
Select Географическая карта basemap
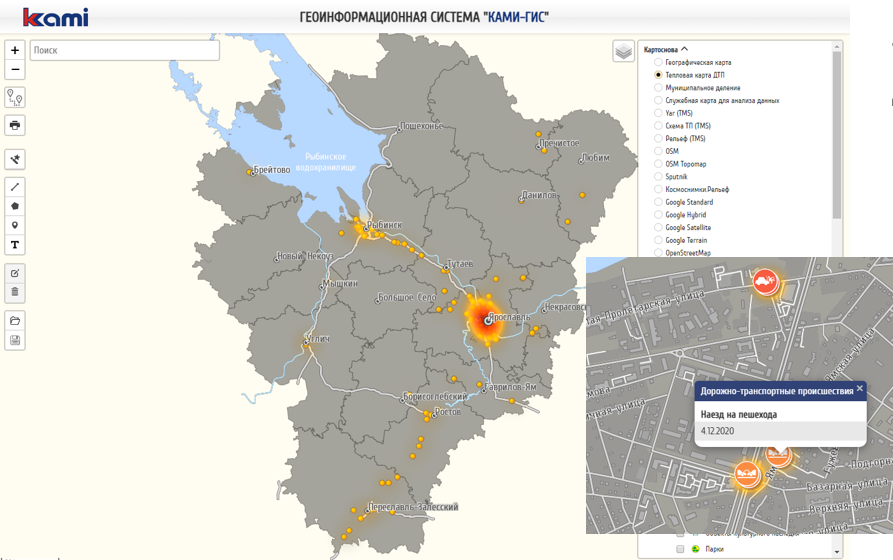coord(658,62)
